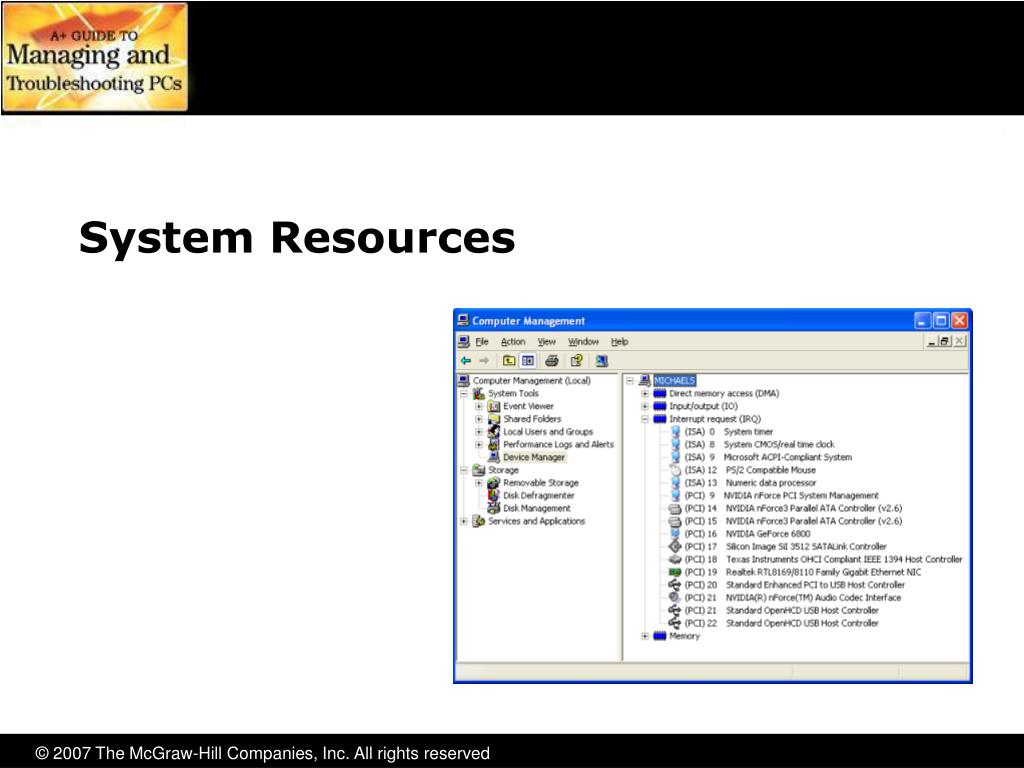Collapse the Storage tree node
The image size is (1024, 768).
click(464, 470)
